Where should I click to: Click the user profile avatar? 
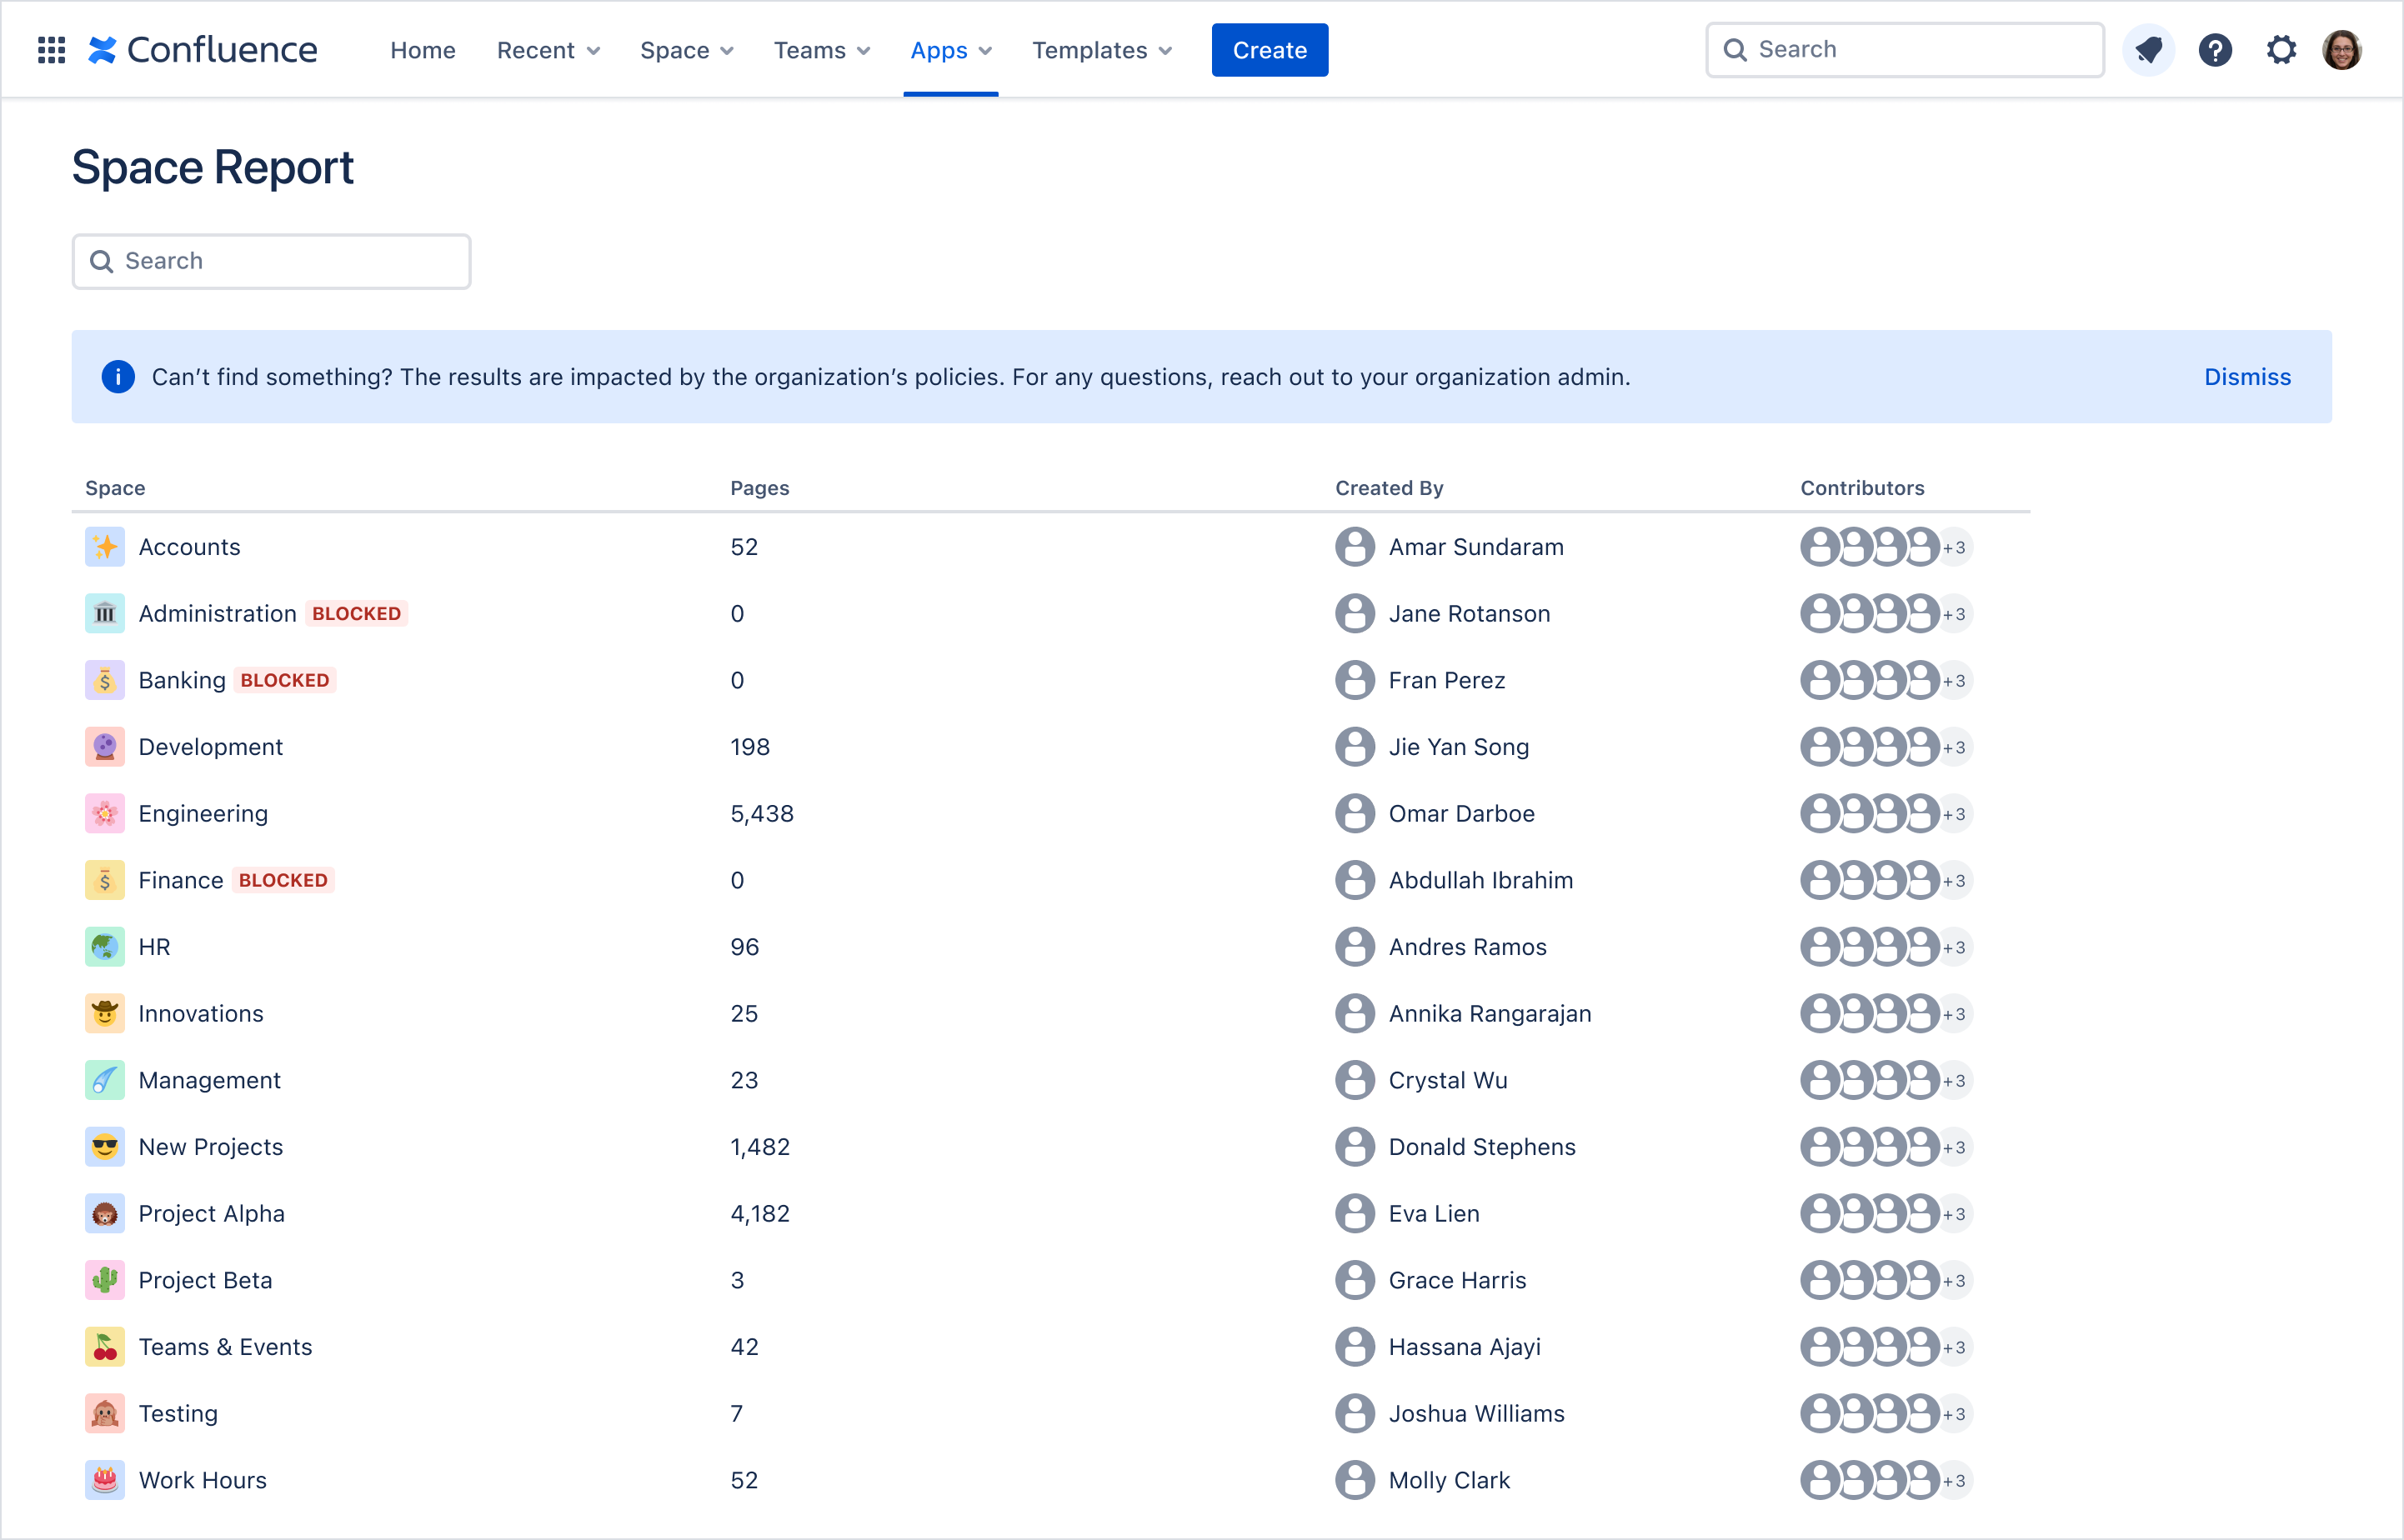coord(2342,50)
